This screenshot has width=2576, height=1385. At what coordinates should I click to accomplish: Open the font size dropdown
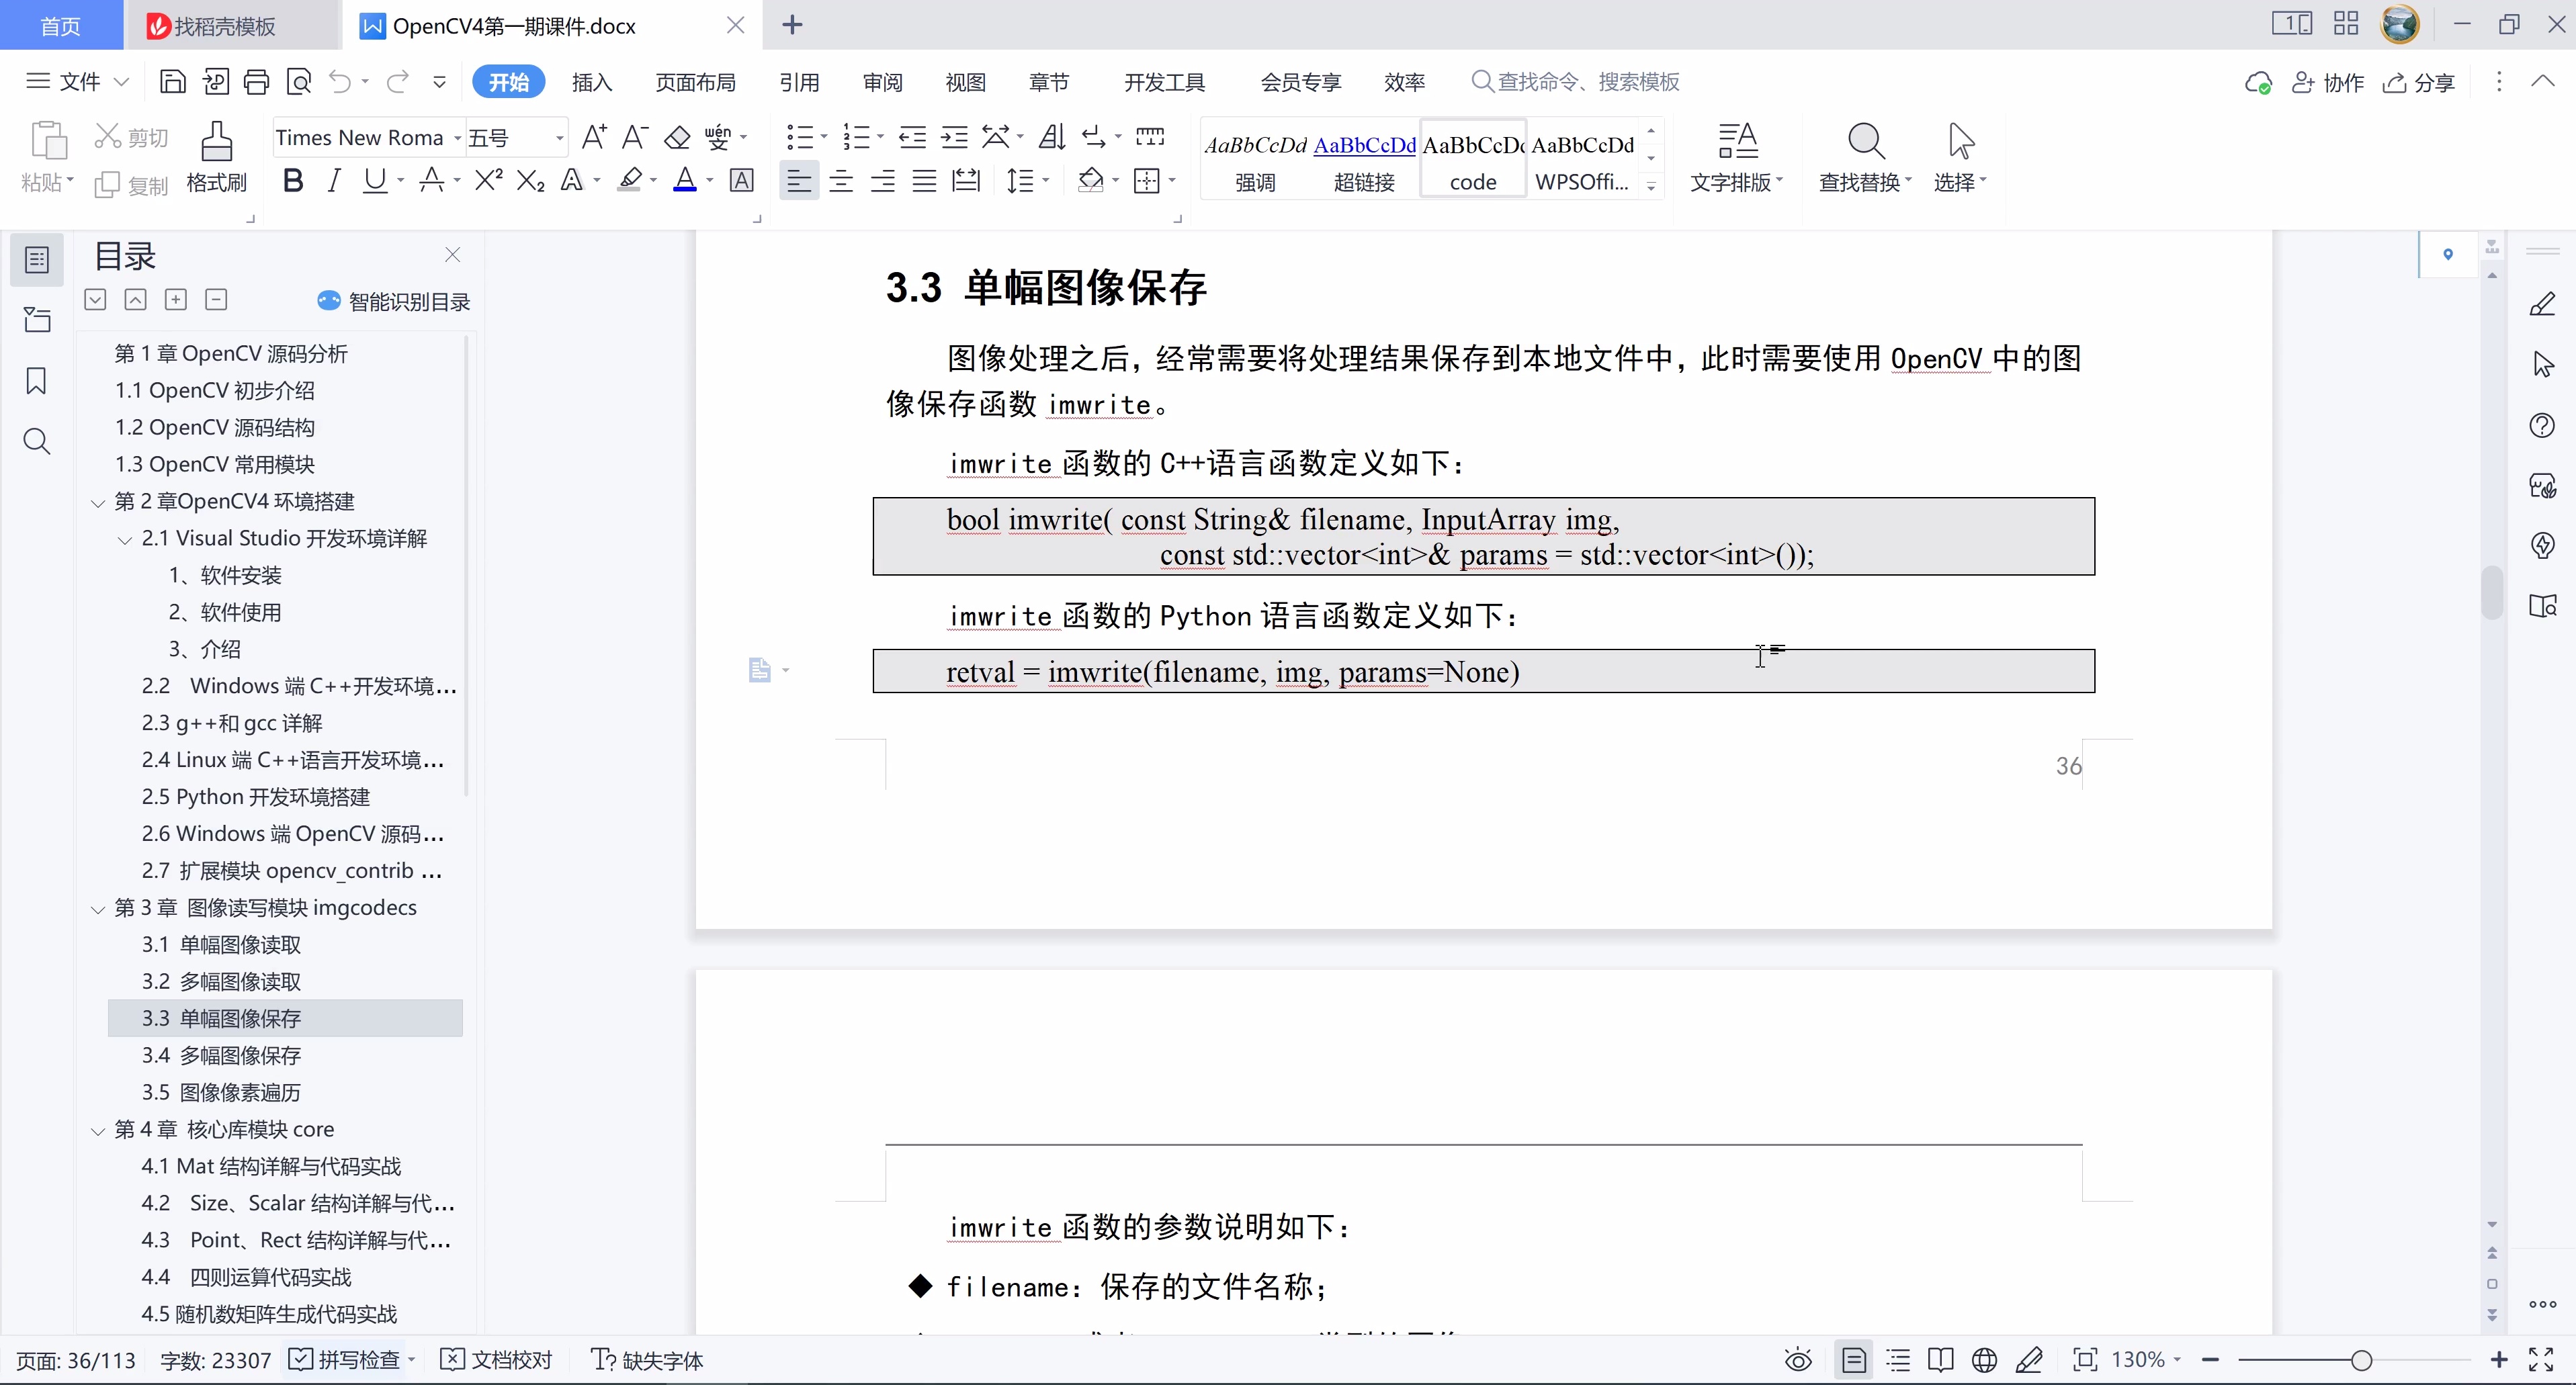click(558, 137)
